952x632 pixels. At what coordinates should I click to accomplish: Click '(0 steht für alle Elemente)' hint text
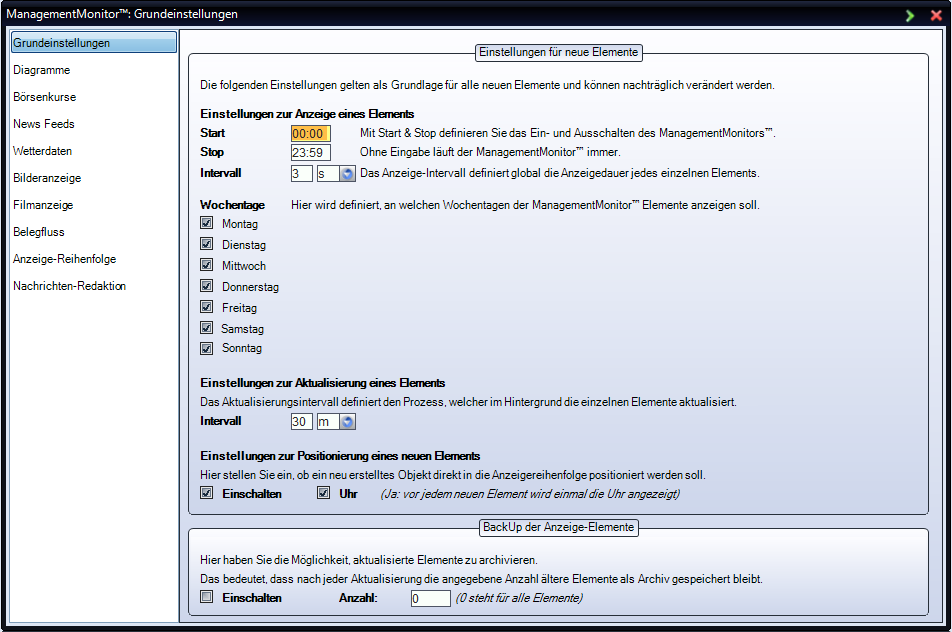(x=519, y=598)
